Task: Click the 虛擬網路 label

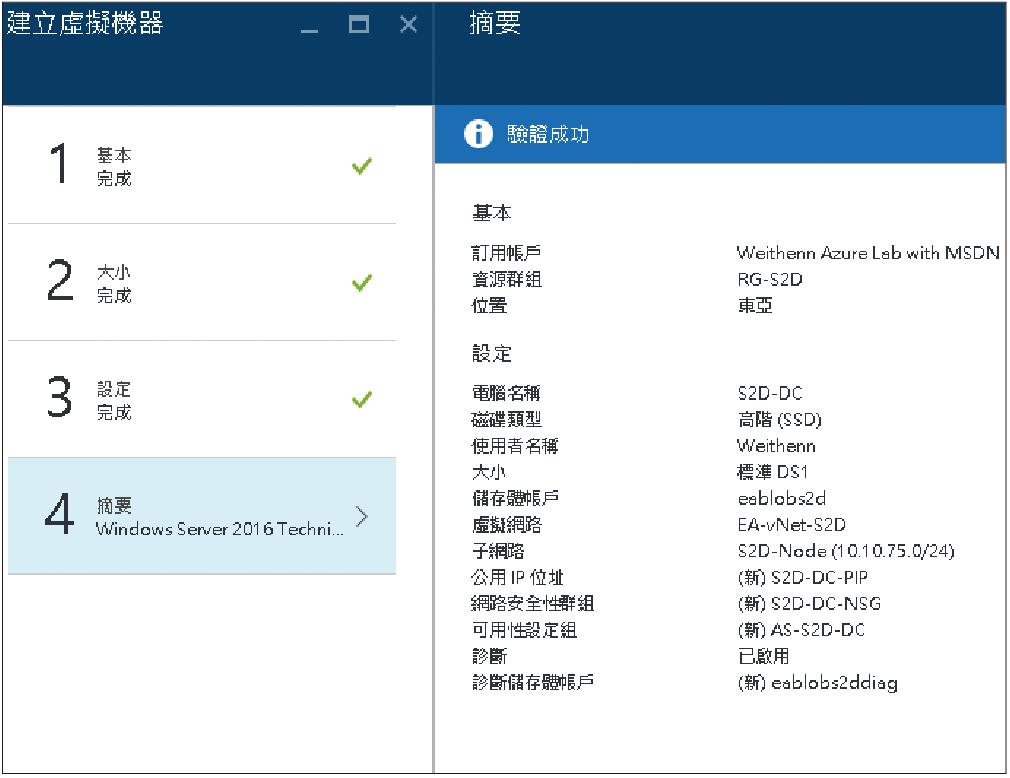Action: [x=506, y=525]
